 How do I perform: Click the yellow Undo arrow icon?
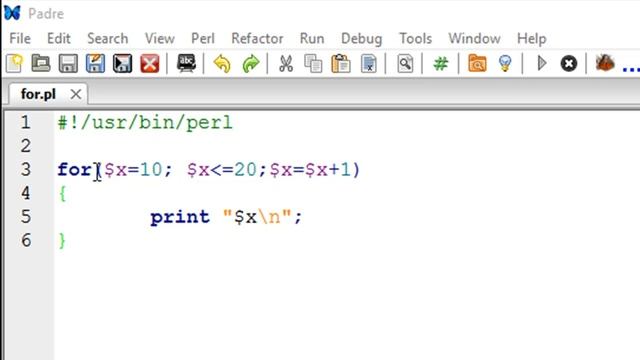point(222,64)
